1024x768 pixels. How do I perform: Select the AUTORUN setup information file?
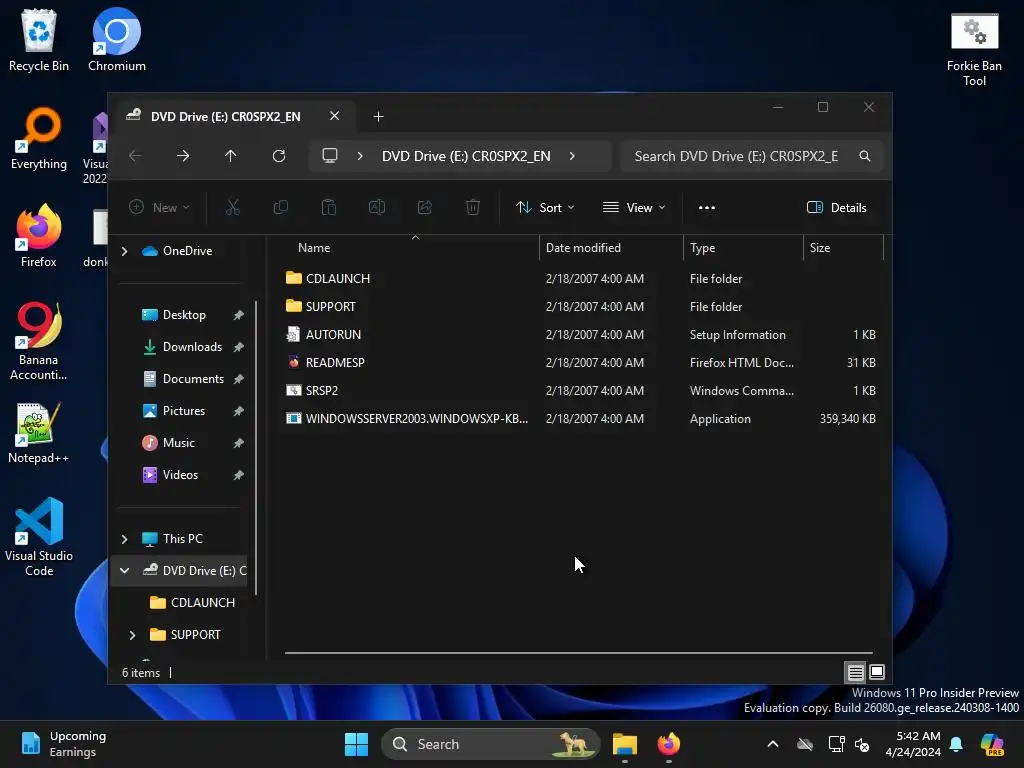581,334
